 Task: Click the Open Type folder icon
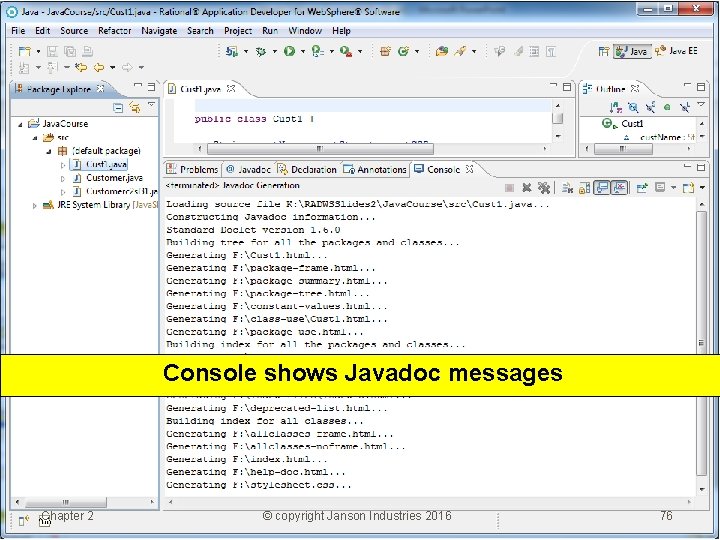point(442,51)
